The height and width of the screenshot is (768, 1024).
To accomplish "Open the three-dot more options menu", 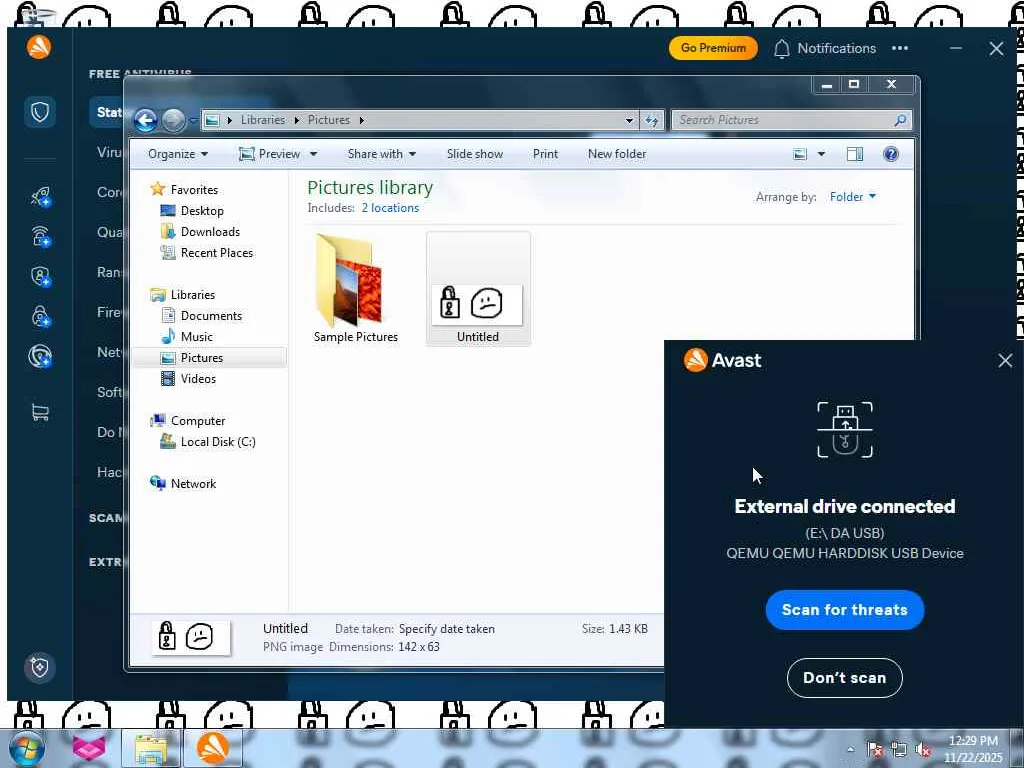I will [x=900, y=48].
